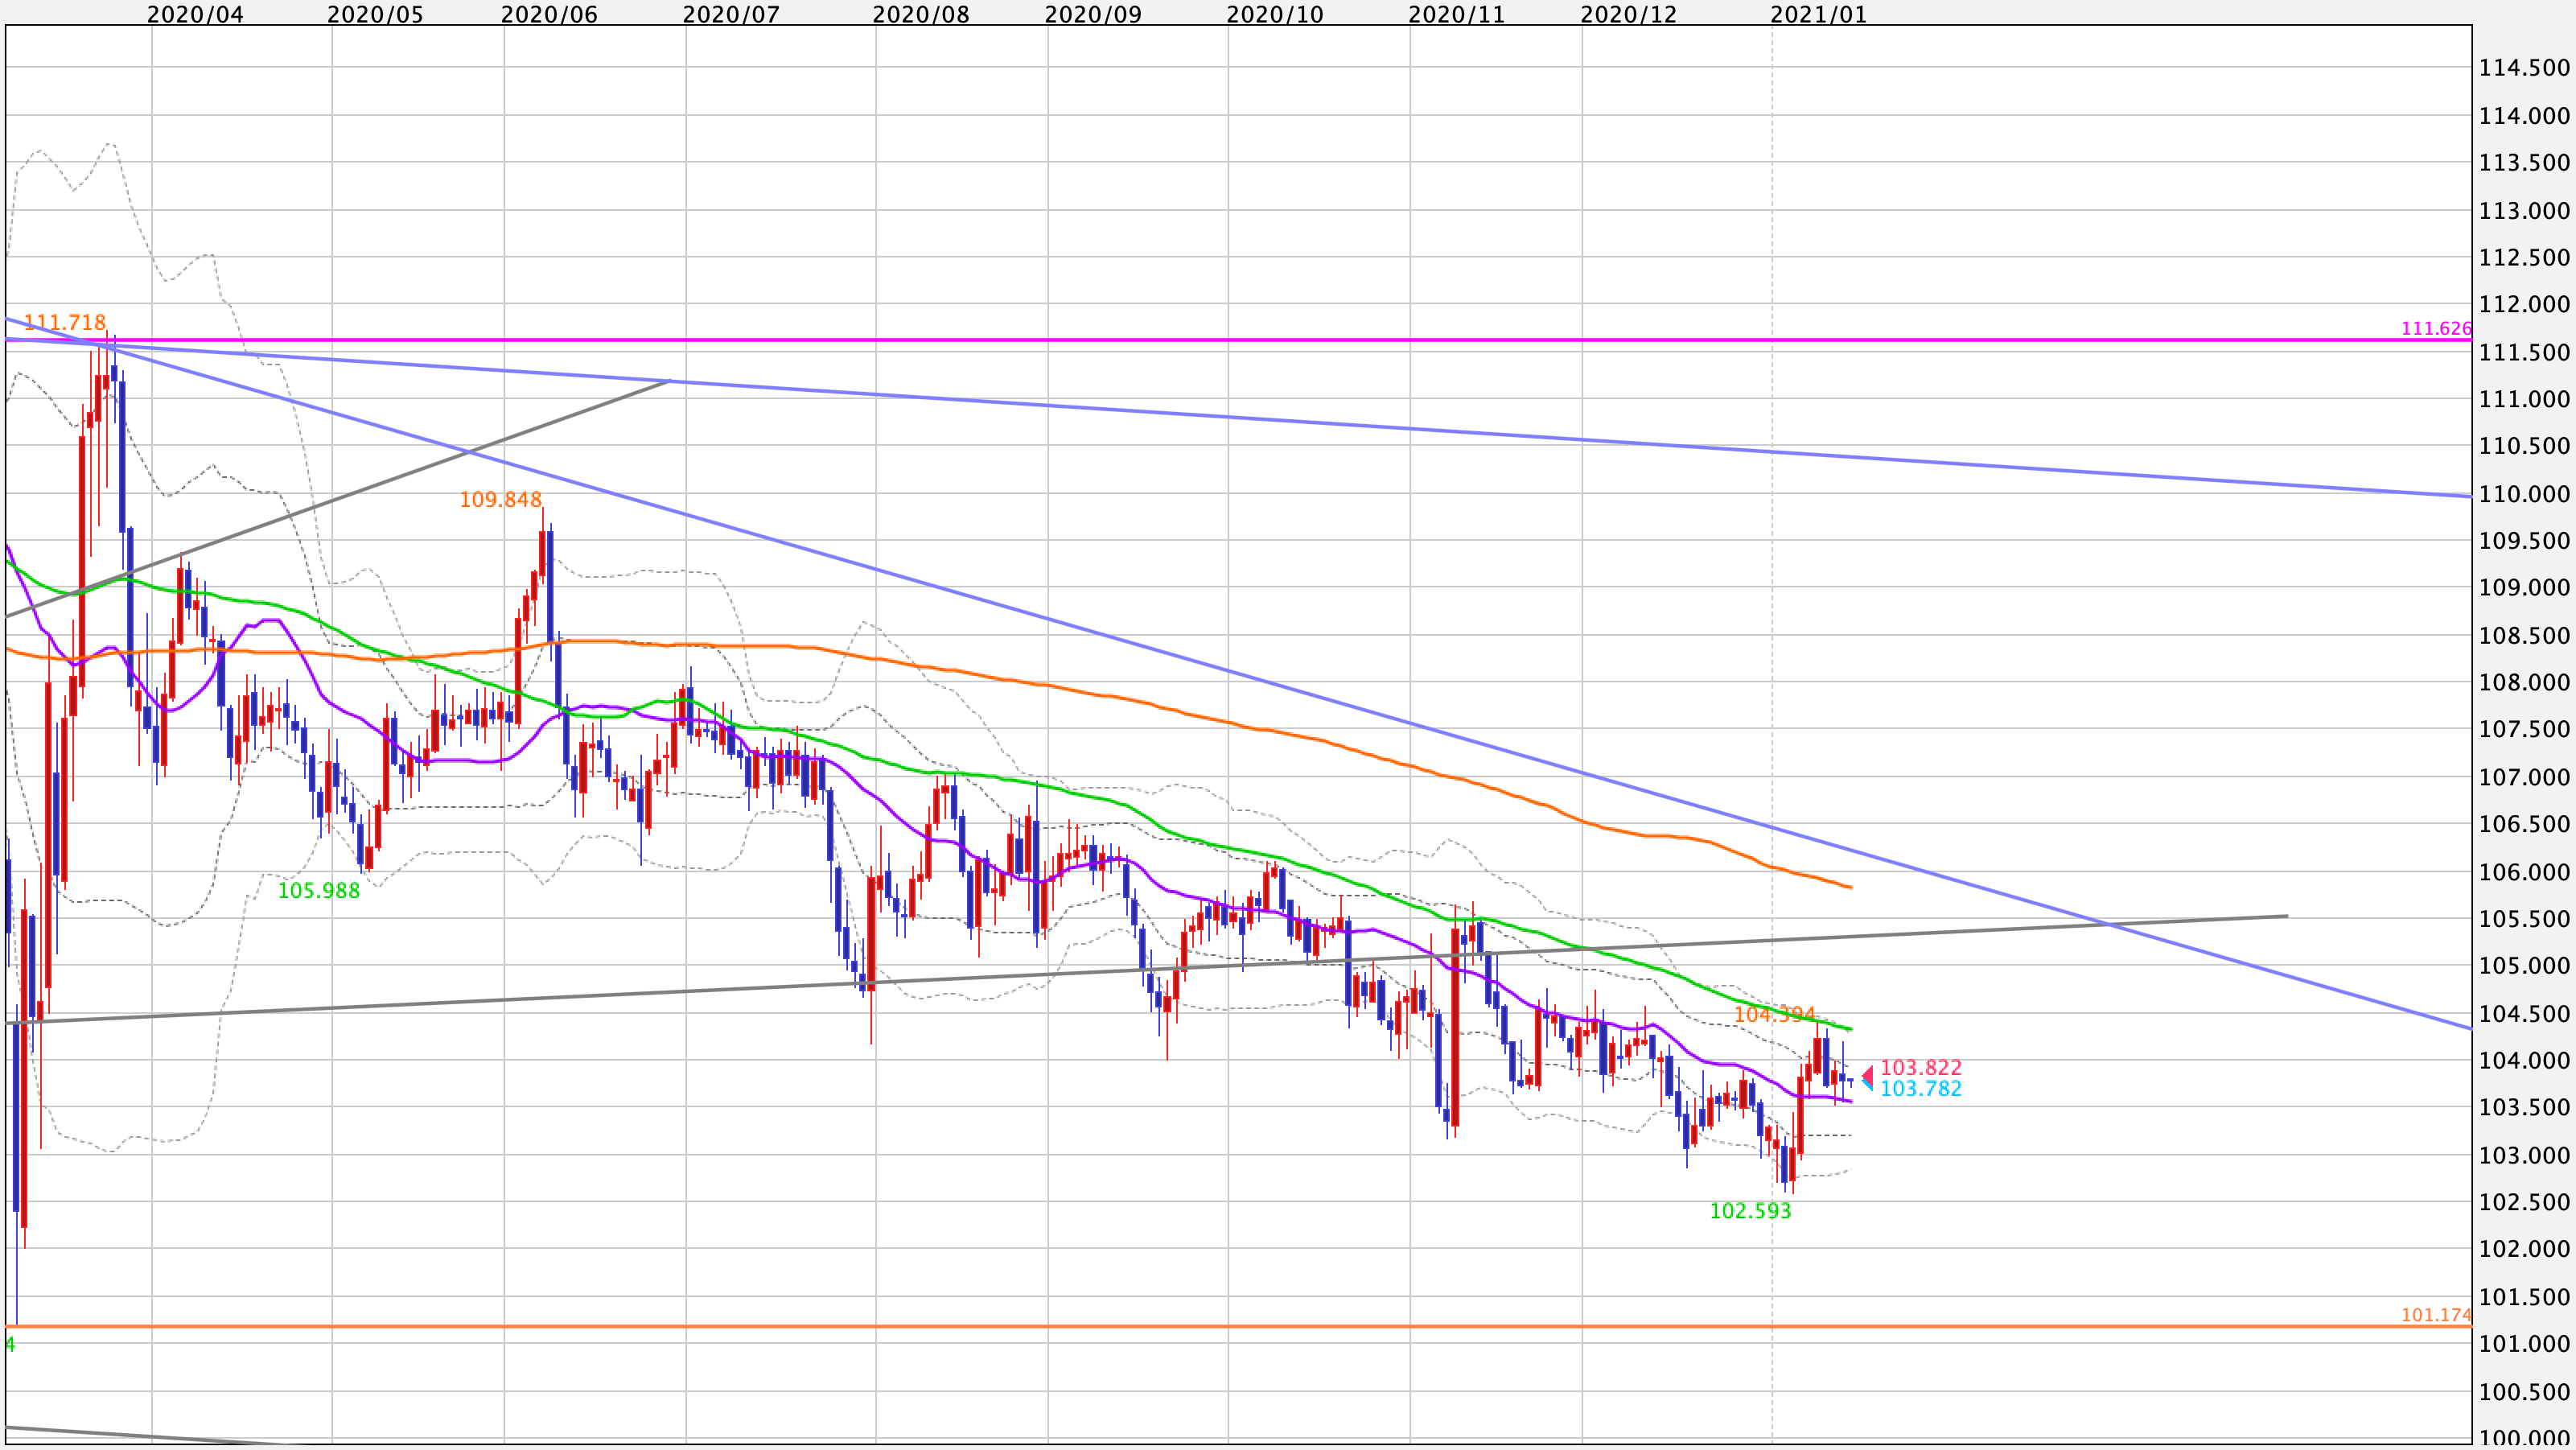Click the 109.500 price axis label

point(2524,541)
